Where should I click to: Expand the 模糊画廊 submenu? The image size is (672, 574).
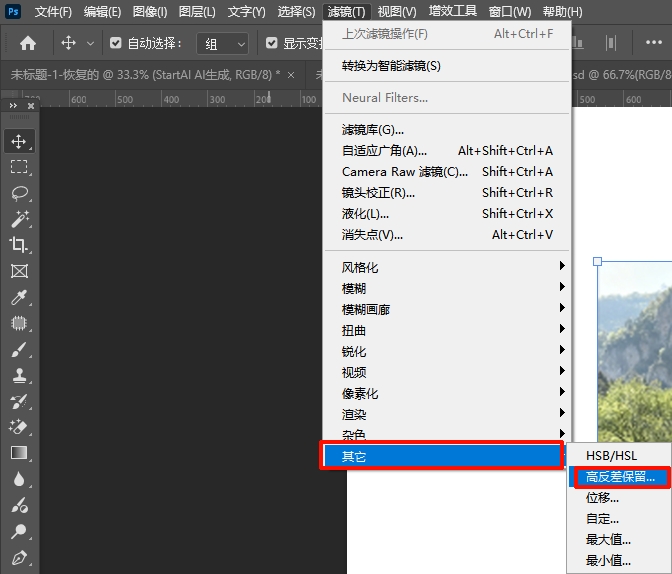click(x=446, y=309)
